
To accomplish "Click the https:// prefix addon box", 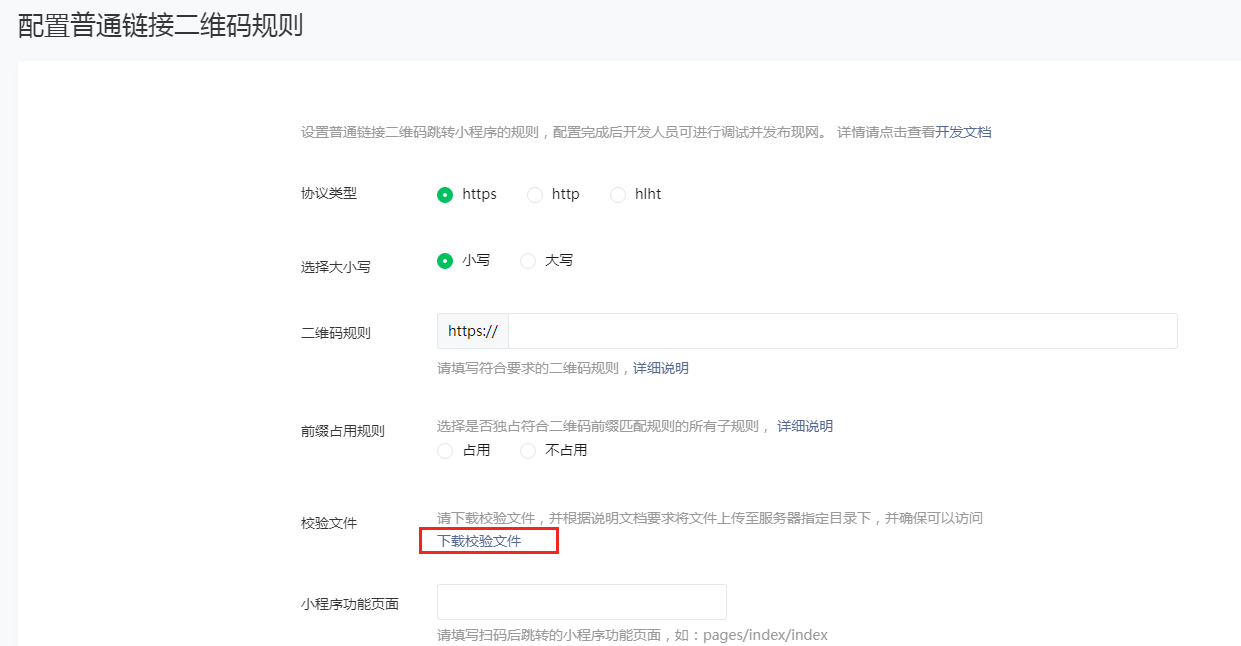I will pos(473,331).
